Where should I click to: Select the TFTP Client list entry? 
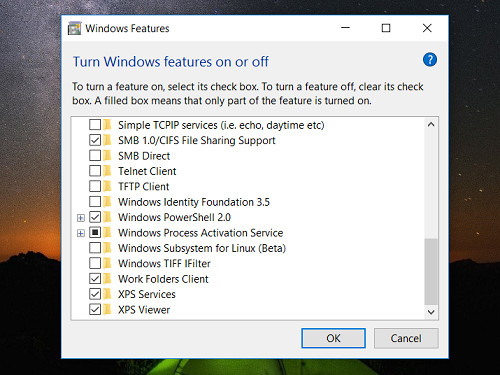tap(144, 186)
